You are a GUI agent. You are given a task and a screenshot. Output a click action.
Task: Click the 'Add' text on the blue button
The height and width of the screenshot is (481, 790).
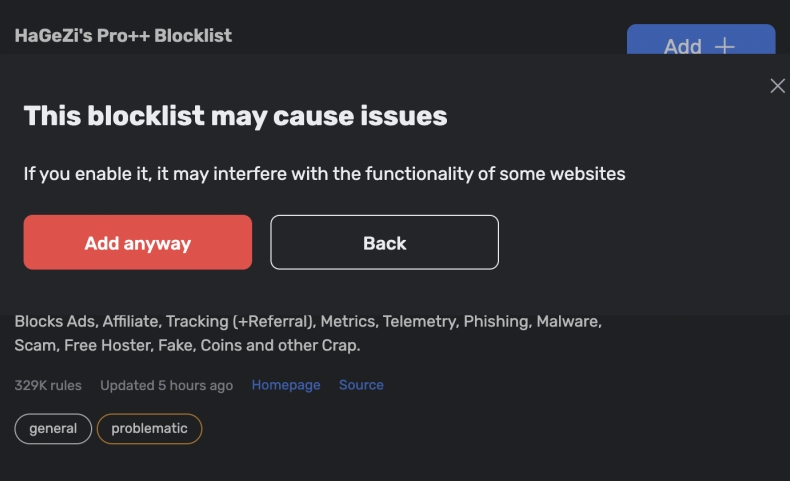point(682,46)
